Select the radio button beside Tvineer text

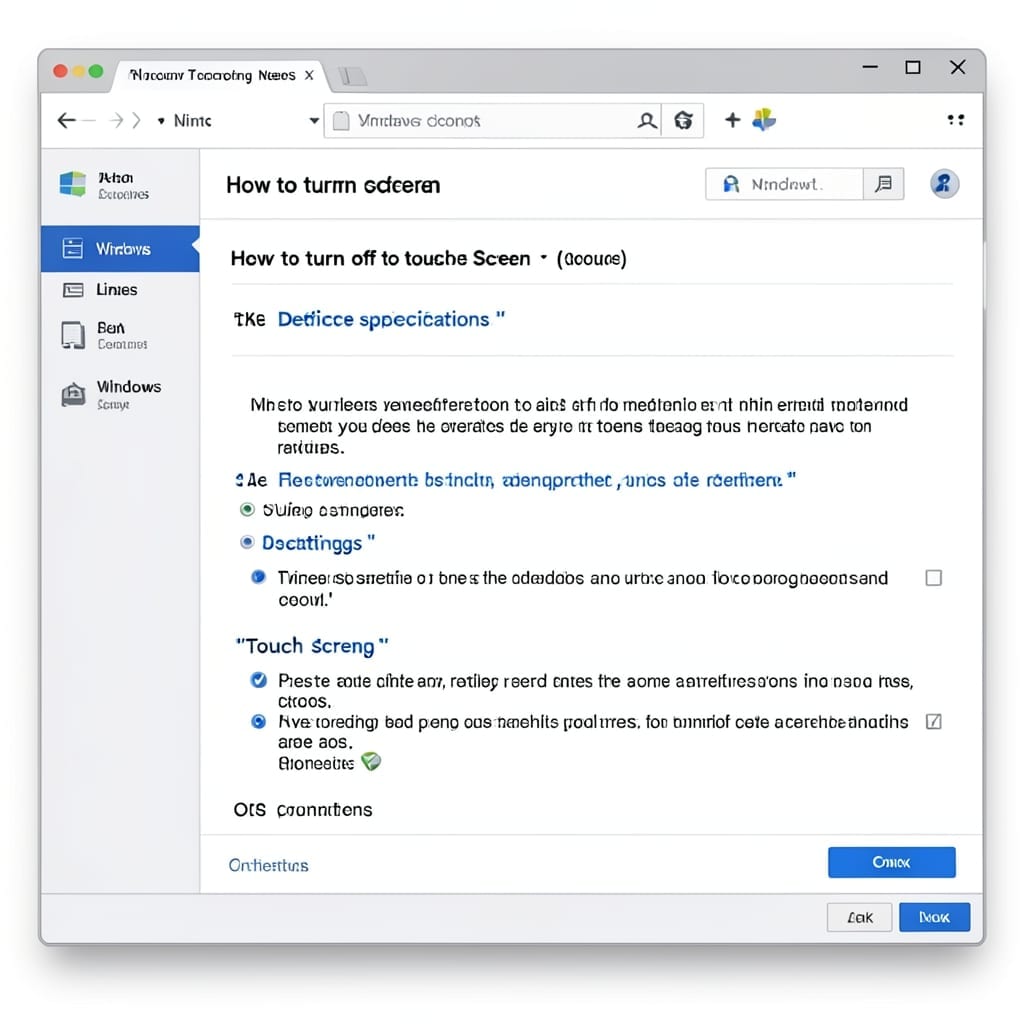[x=259, y=577]
